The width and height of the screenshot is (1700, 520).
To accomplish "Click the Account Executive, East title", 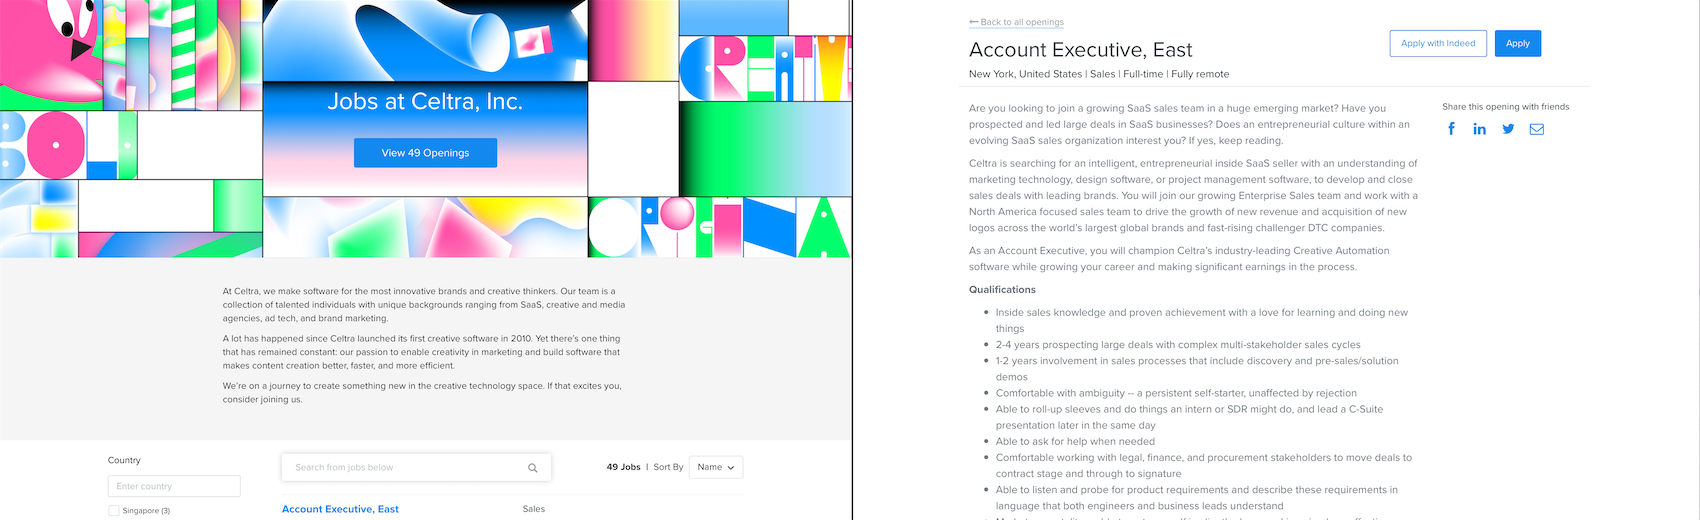I will coord(1080,50).
